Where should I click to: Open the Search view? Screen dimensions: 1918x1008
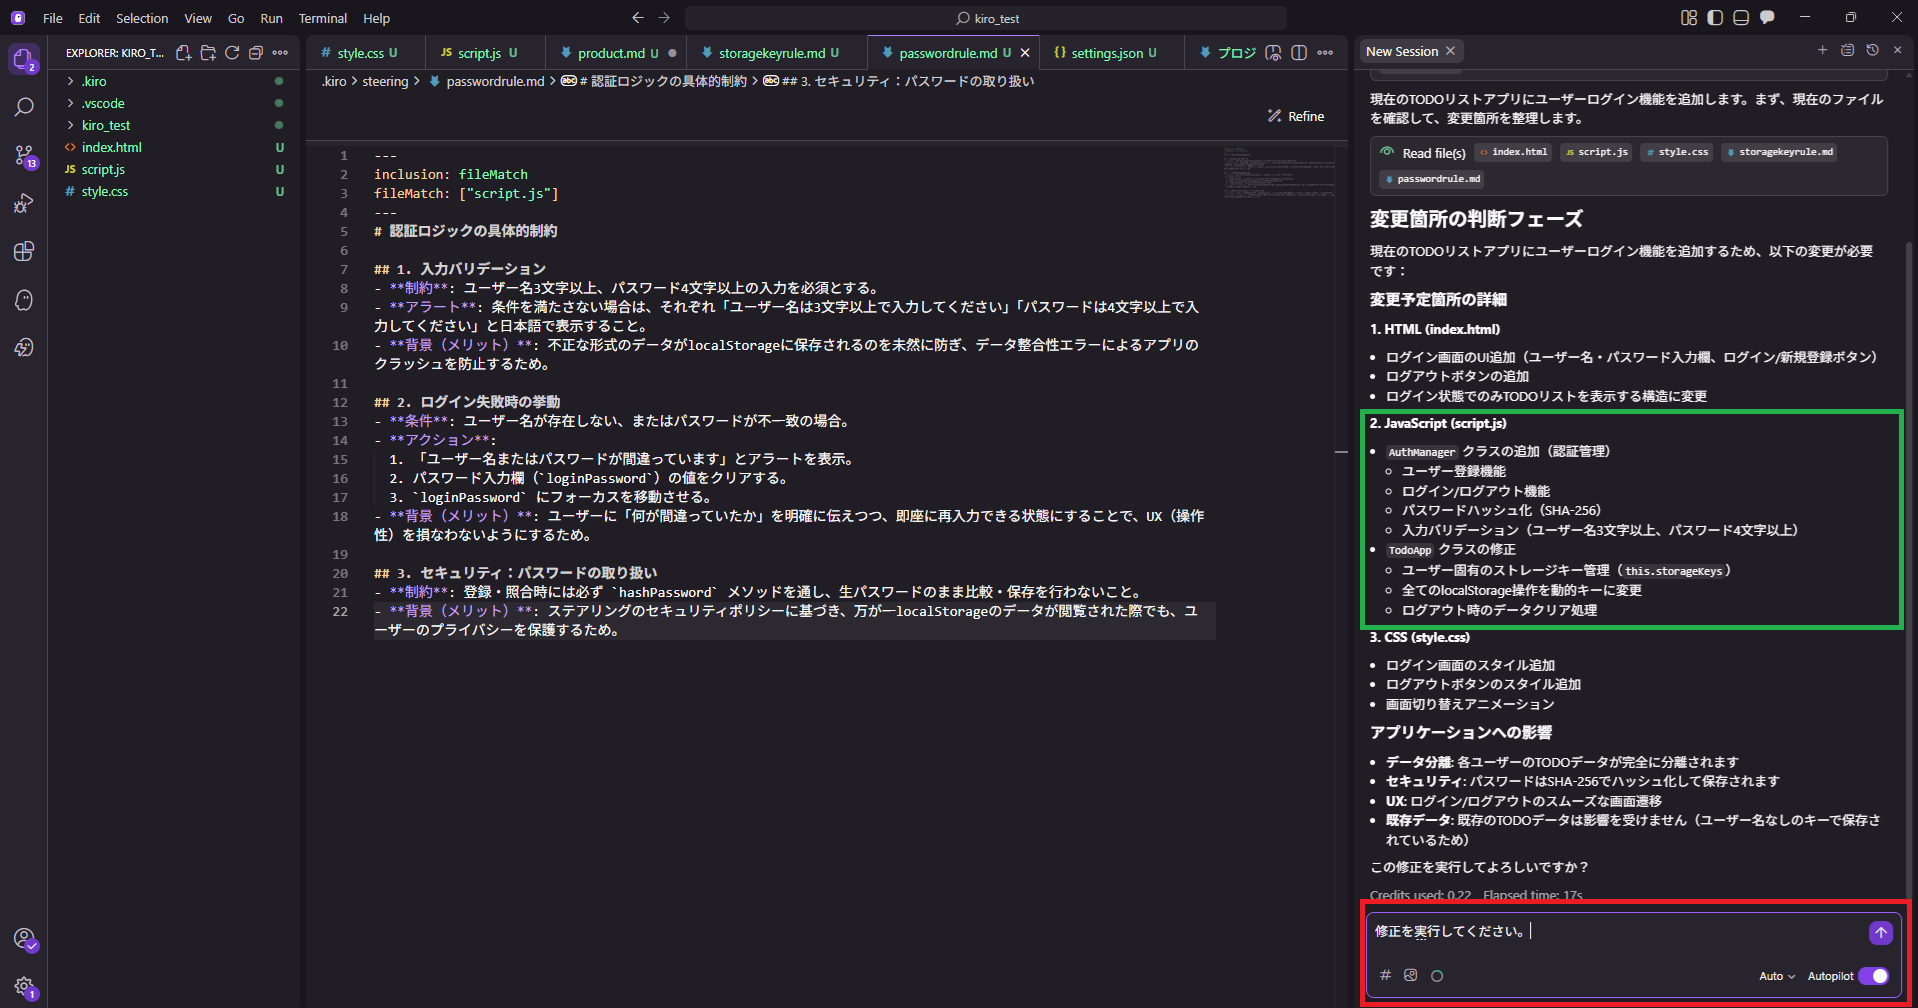[24, 106]
